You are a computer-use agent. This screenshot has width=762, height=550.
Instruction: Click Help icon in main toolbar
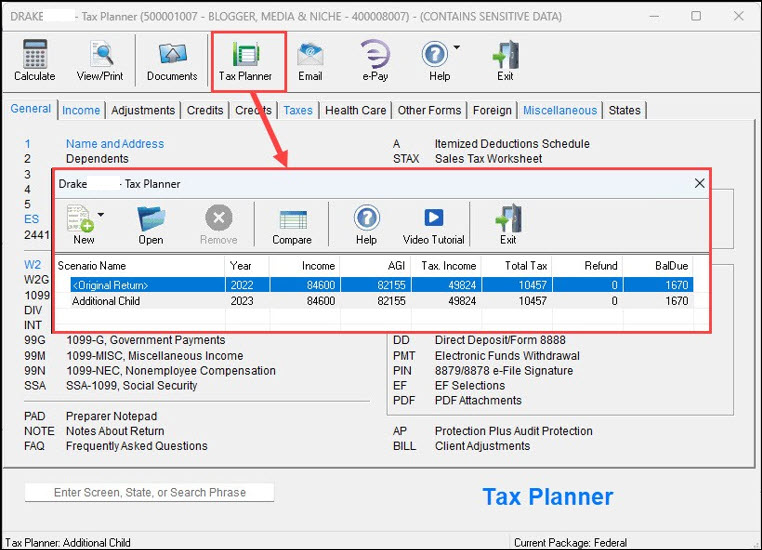435,54
